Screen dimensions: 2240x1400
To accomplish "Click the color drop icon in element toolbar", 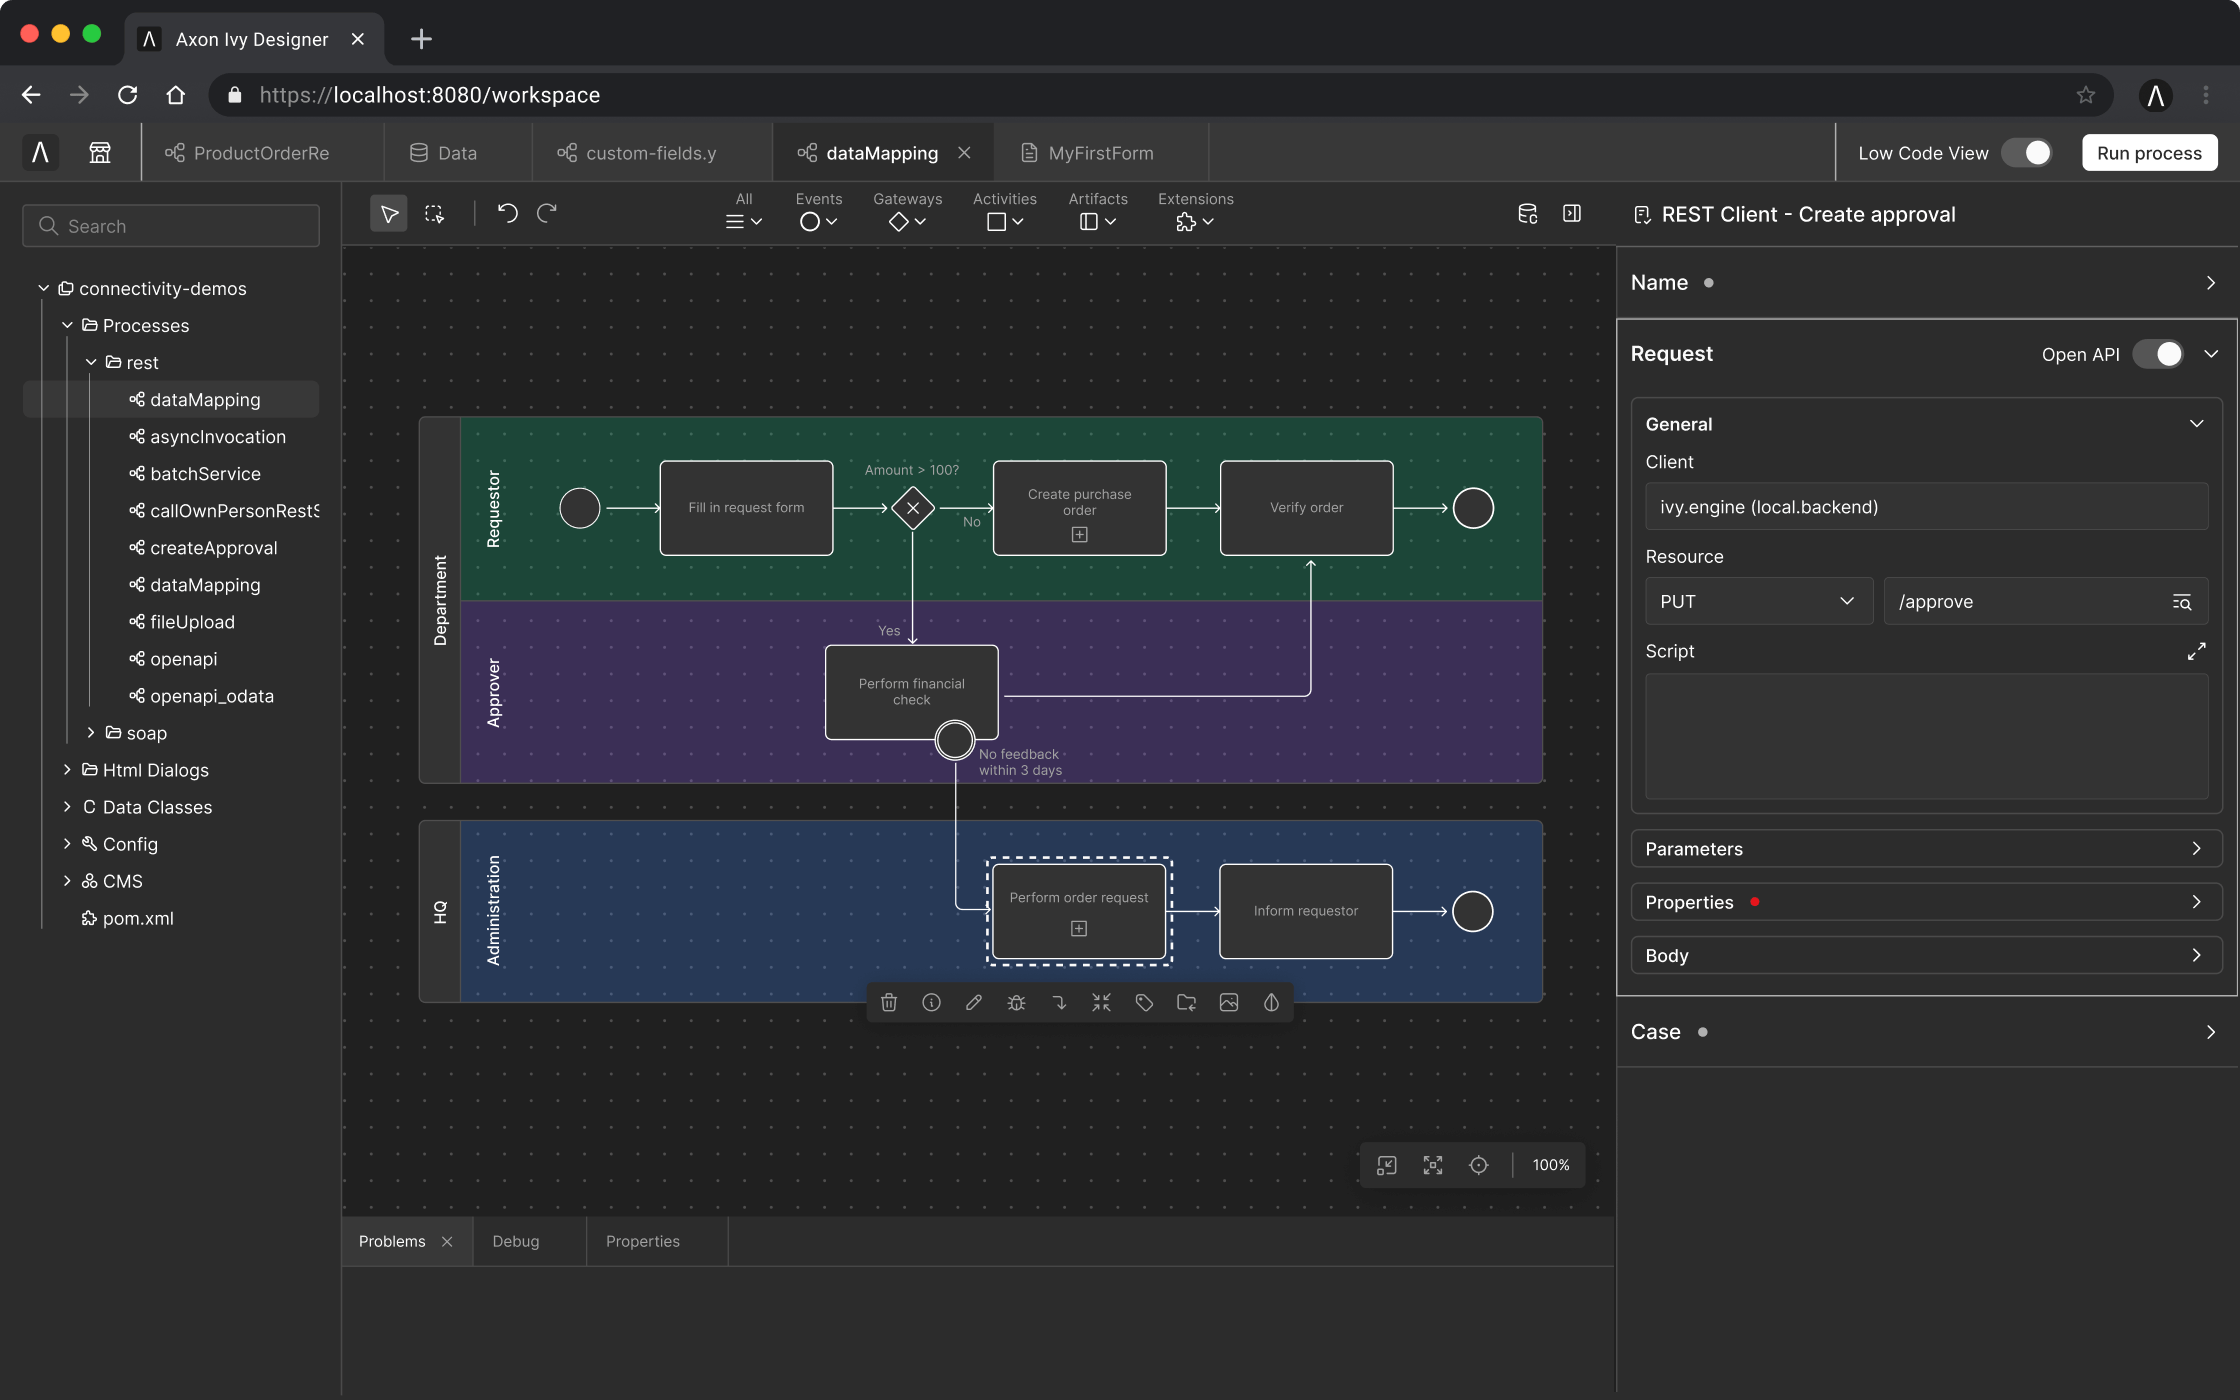I will [x=1271, y=1003].
